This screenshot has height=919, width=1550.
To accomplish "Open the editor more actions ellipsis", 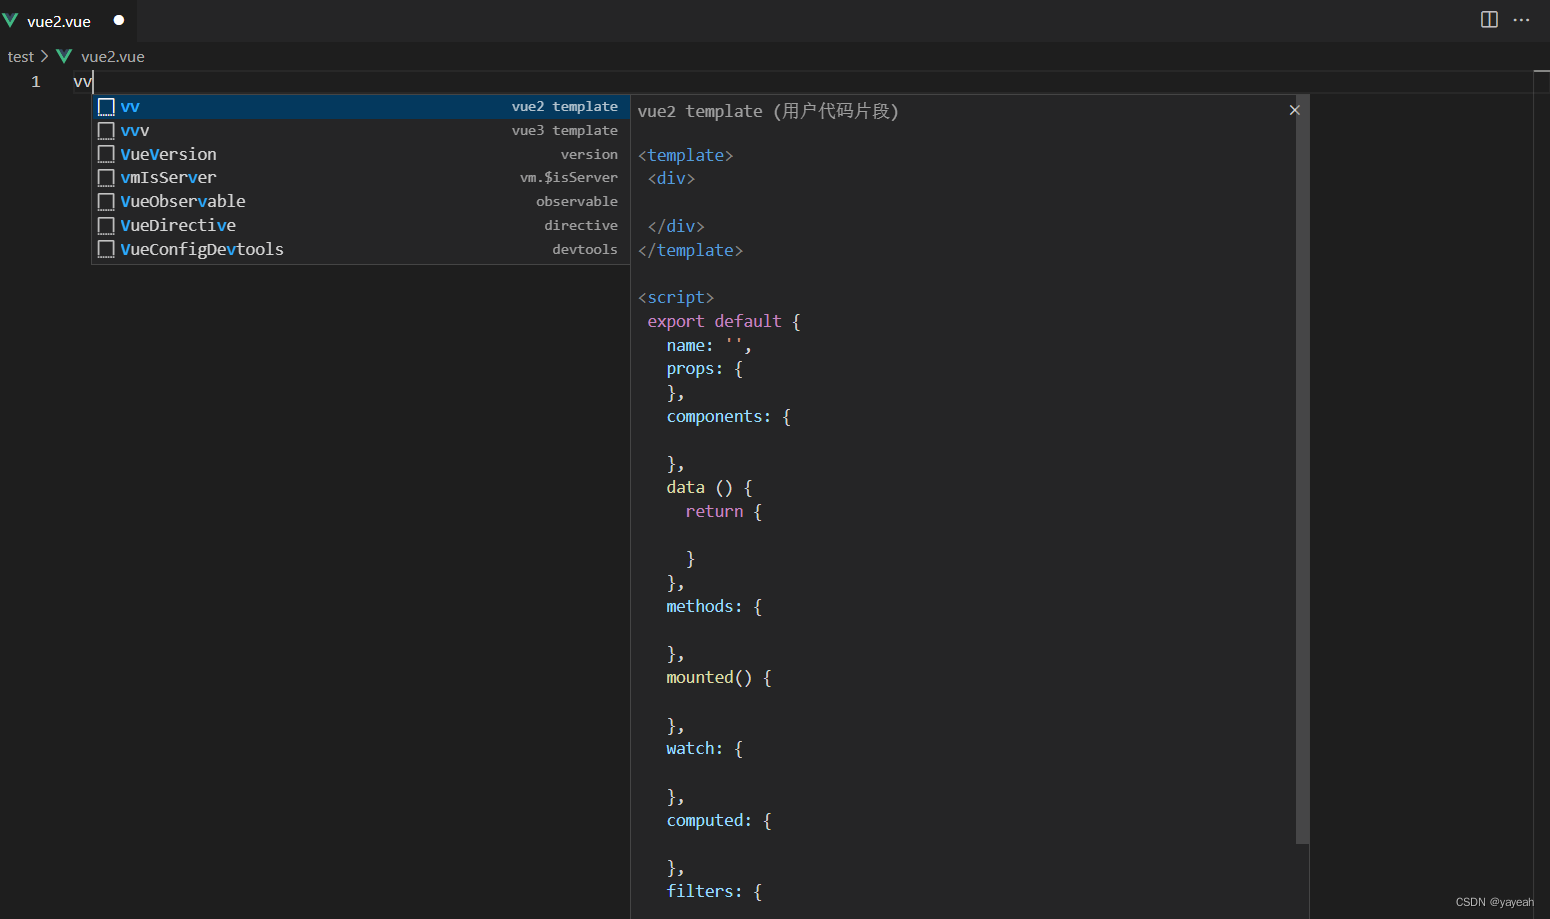I will (1521, 20).
